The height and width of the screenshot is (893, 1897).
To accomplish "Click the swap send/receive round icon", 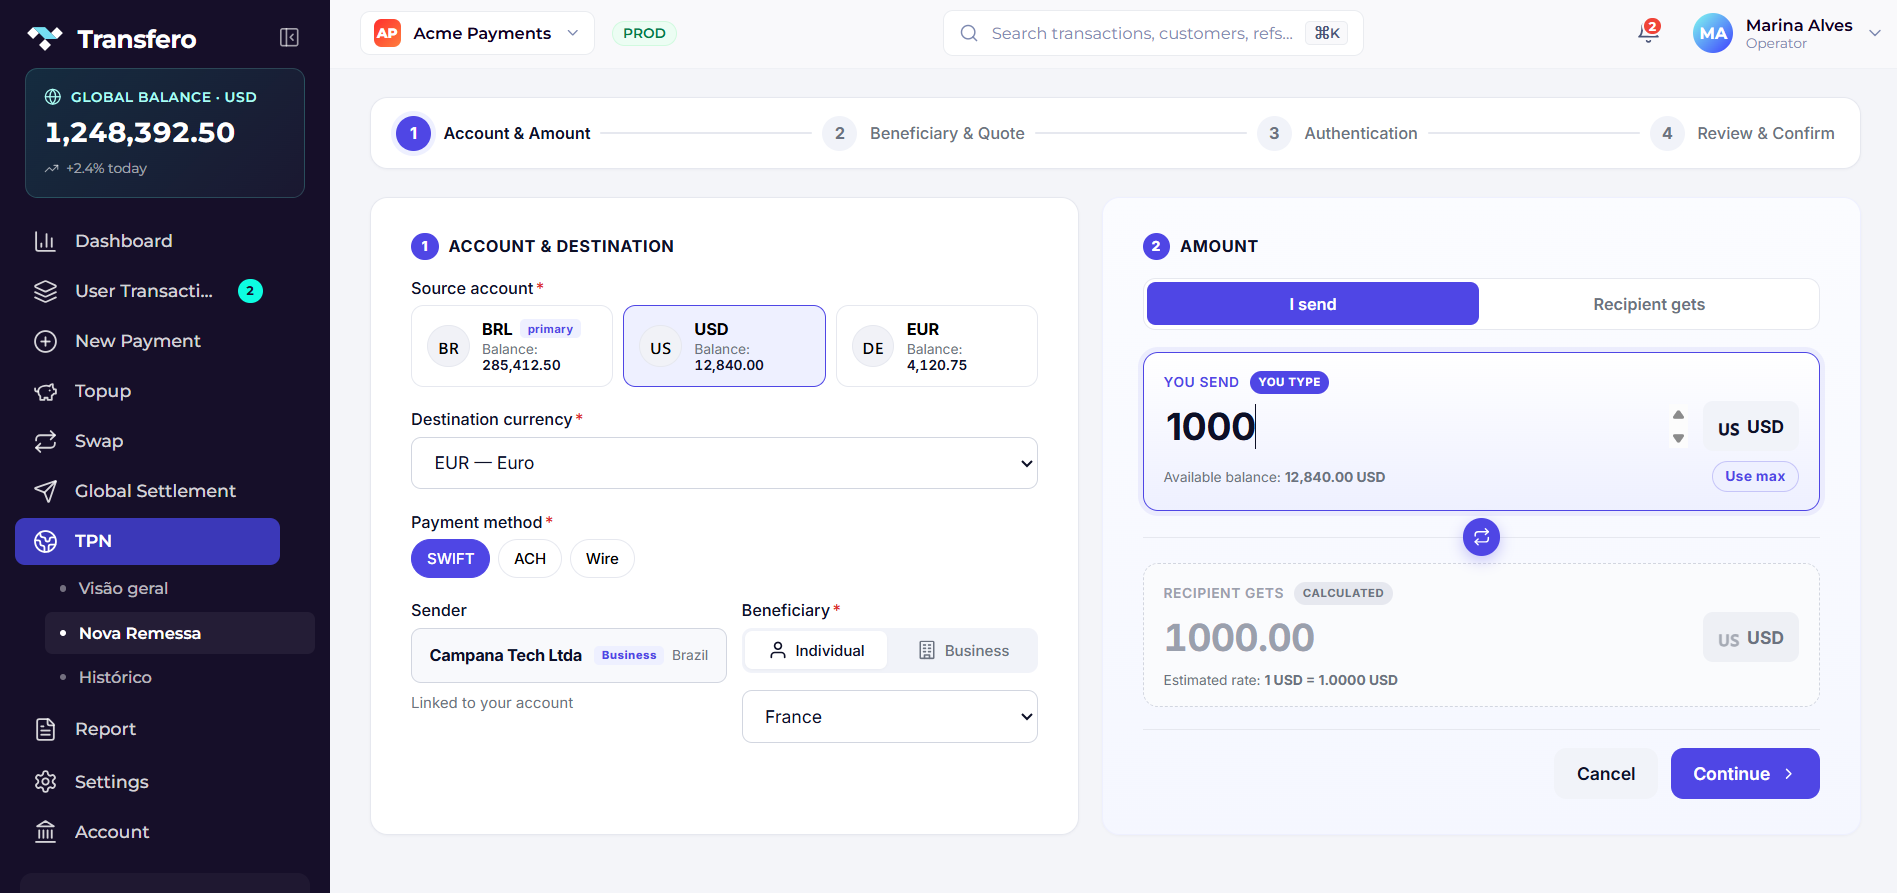I will point(1481,537).
